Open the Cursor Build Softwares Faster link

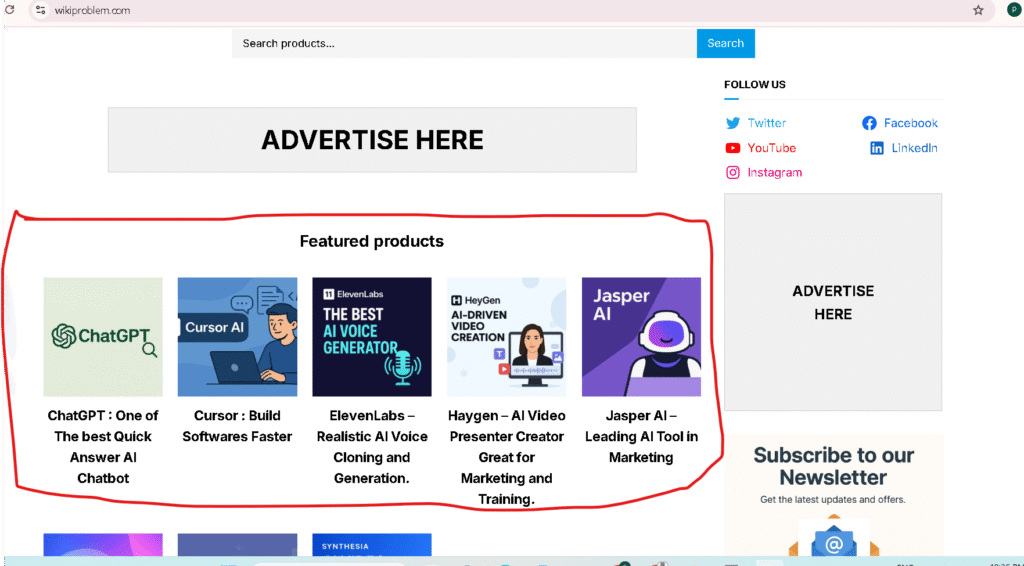(x=237, y=426)
